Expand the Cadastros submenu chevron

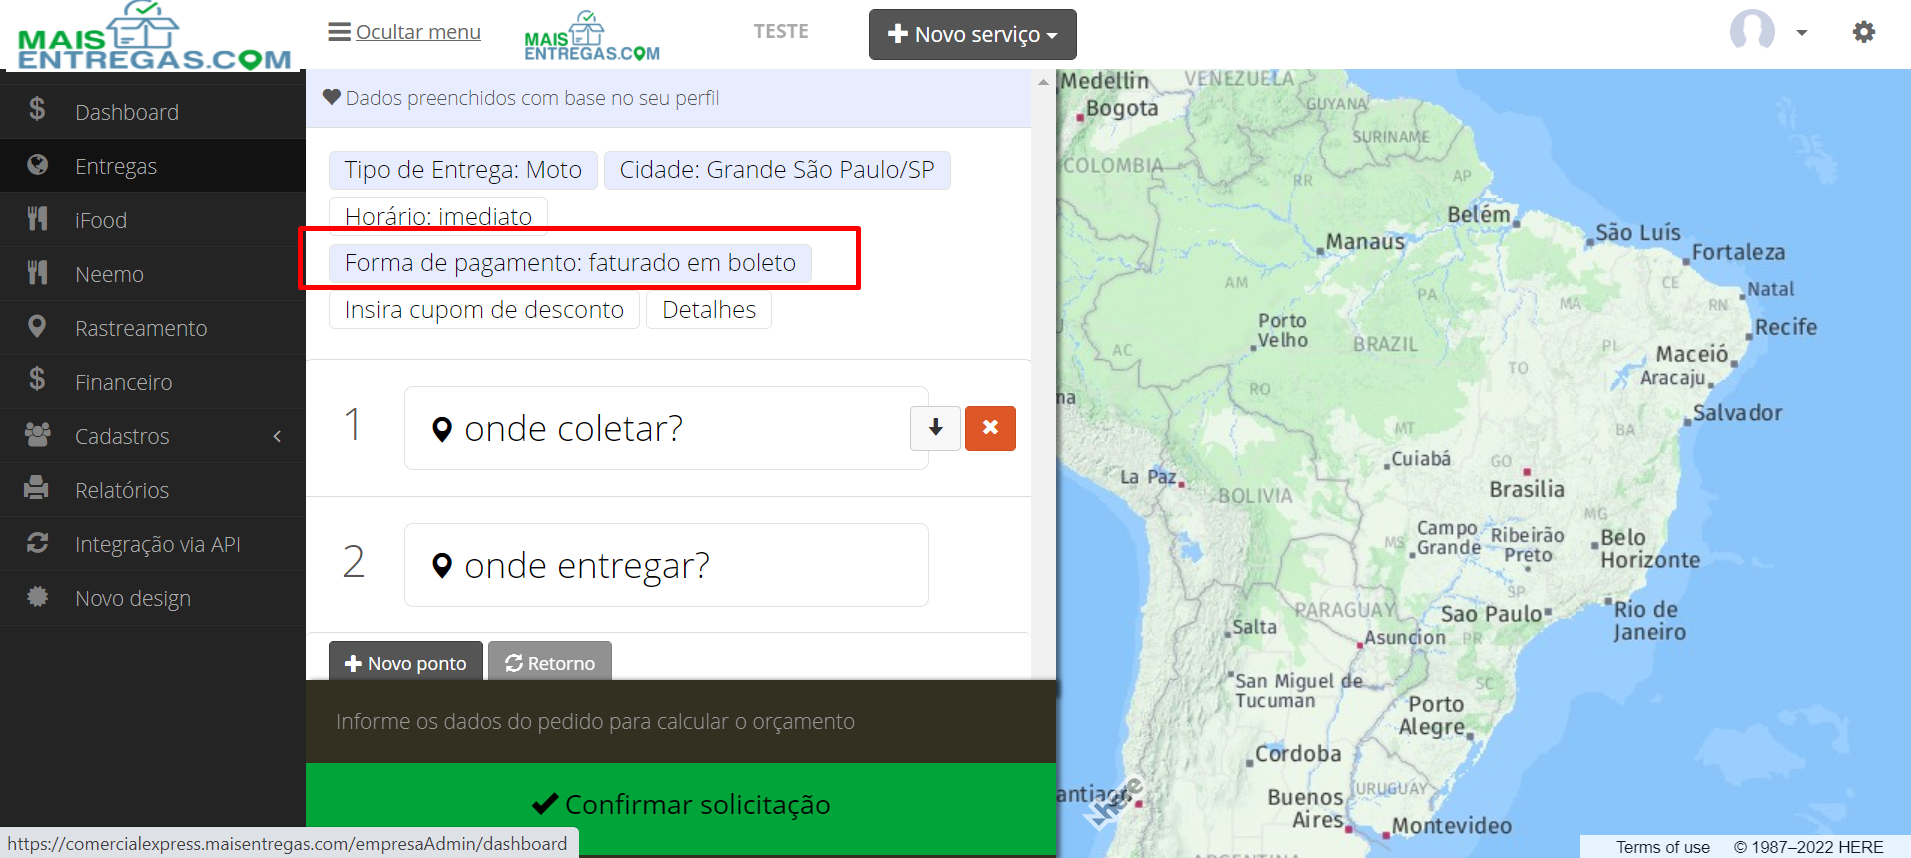click(277, 436)
